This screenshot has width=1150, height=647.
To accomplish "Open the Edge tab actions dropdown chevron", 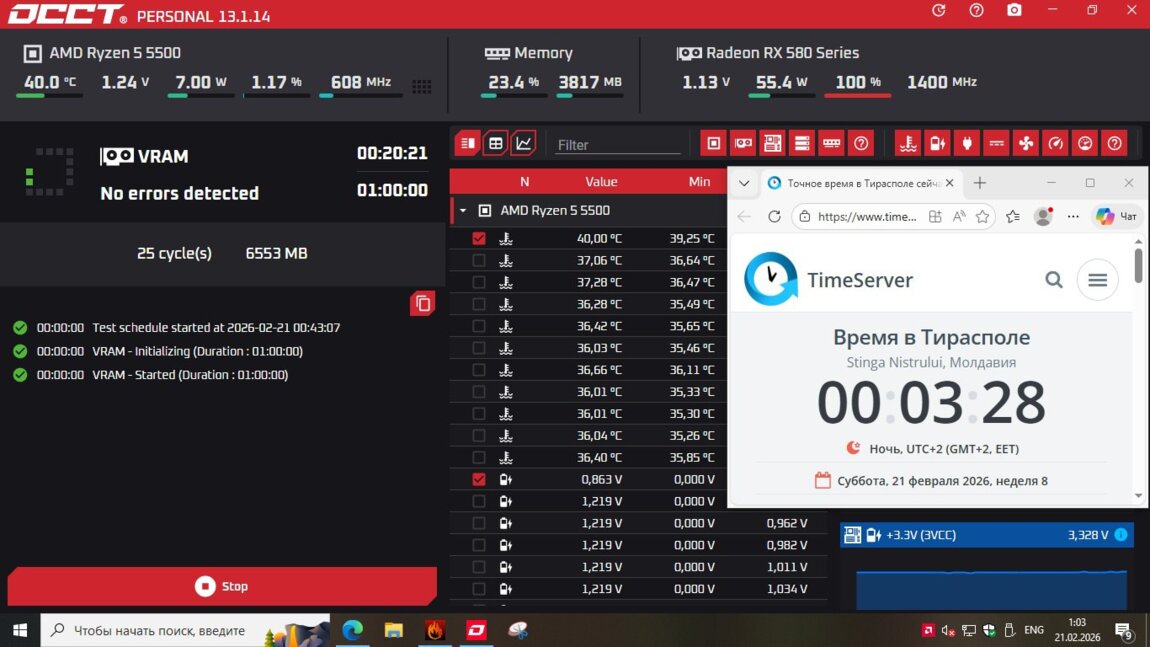I will (744, 183).
